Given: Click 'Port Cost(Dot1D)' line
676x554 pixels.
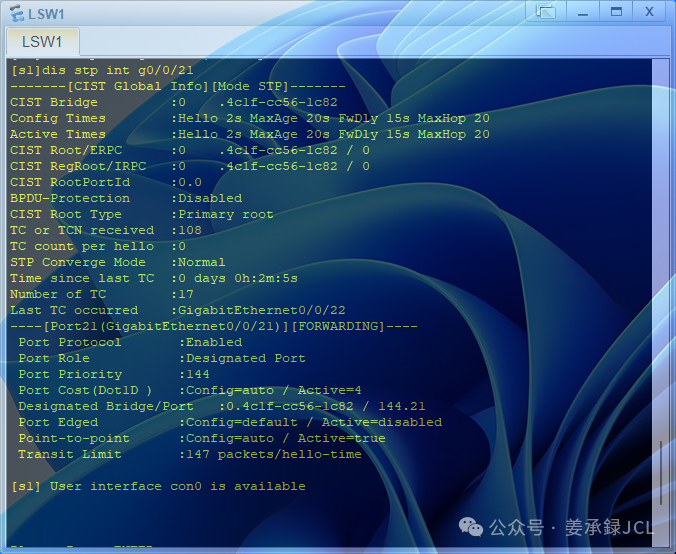Looking at the screenshot, I should [190, 390].
